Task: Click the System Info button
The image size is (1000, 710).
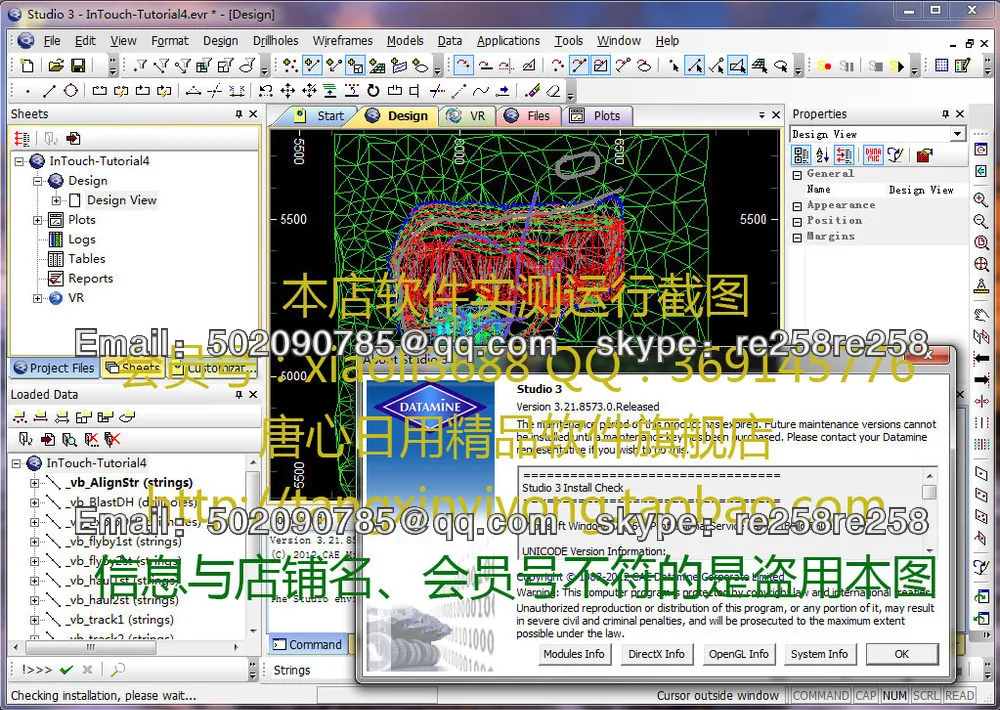Action: click(x=820, y=654)
